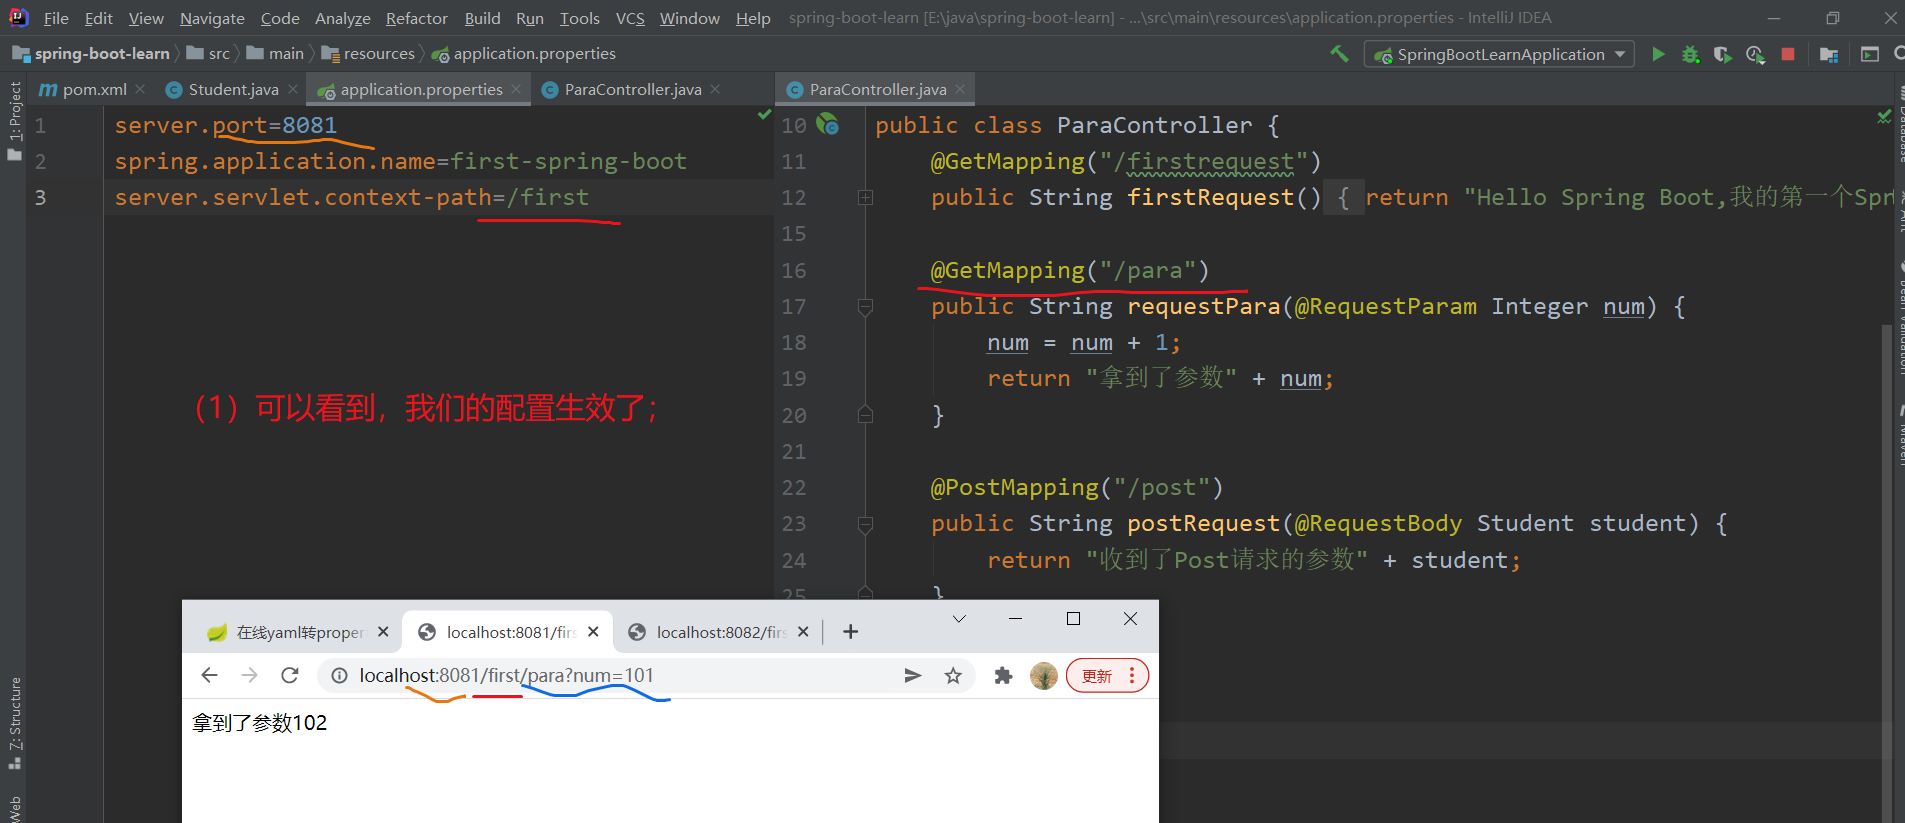The height and width of the screenshot is (823, 1905).
Task: Collapse the requestPara method at line 17
Action: [x=865, y=307]
